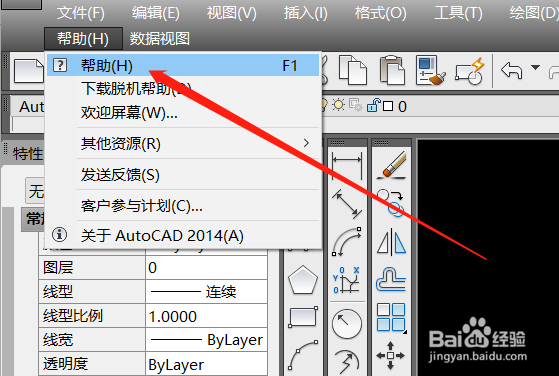This screenshot has height=376, width=559.
Task: Select the Copy objects tool
Action: click(391, 203)
